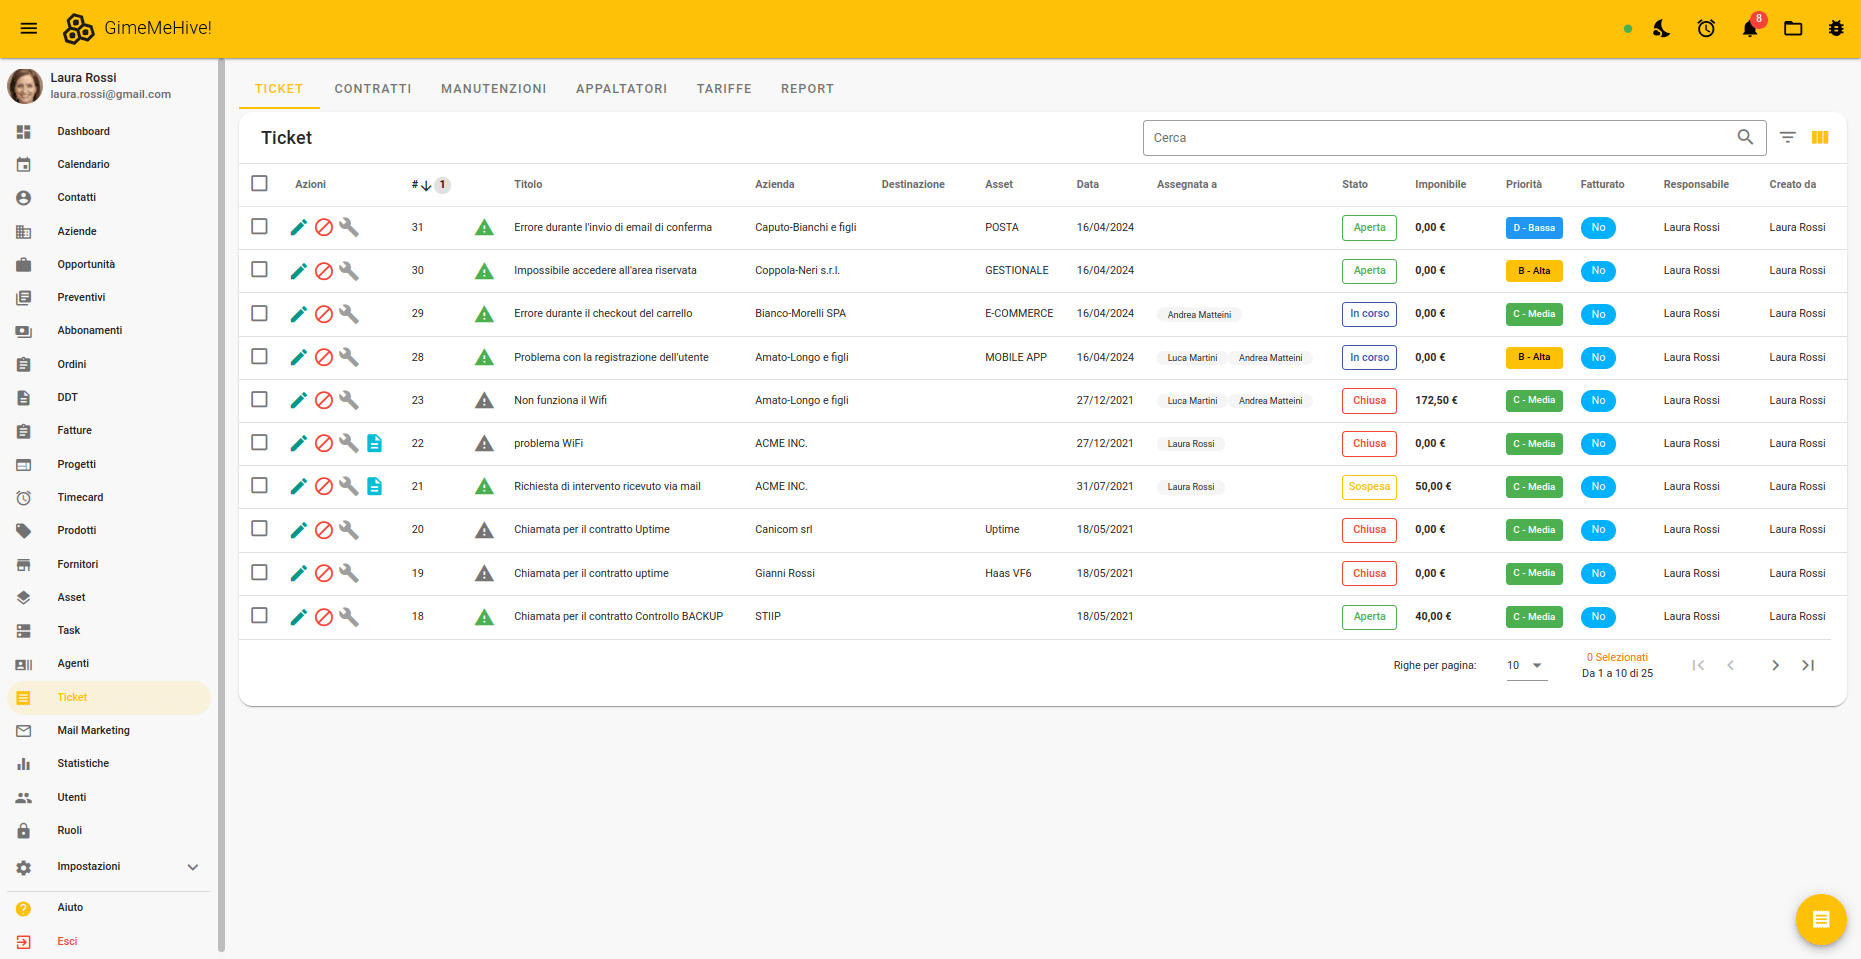Open the folder icon in top bar
This screenshot has width=1861, height=959.
tap(1793, 28)
